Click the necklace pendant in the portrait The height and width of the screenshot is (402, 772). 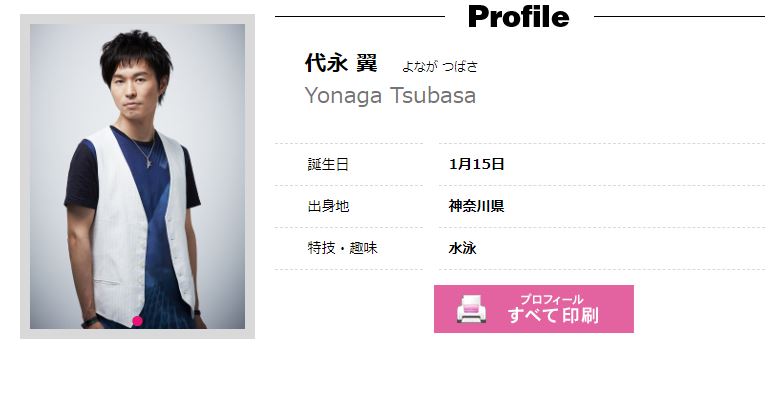pos(149,162)
